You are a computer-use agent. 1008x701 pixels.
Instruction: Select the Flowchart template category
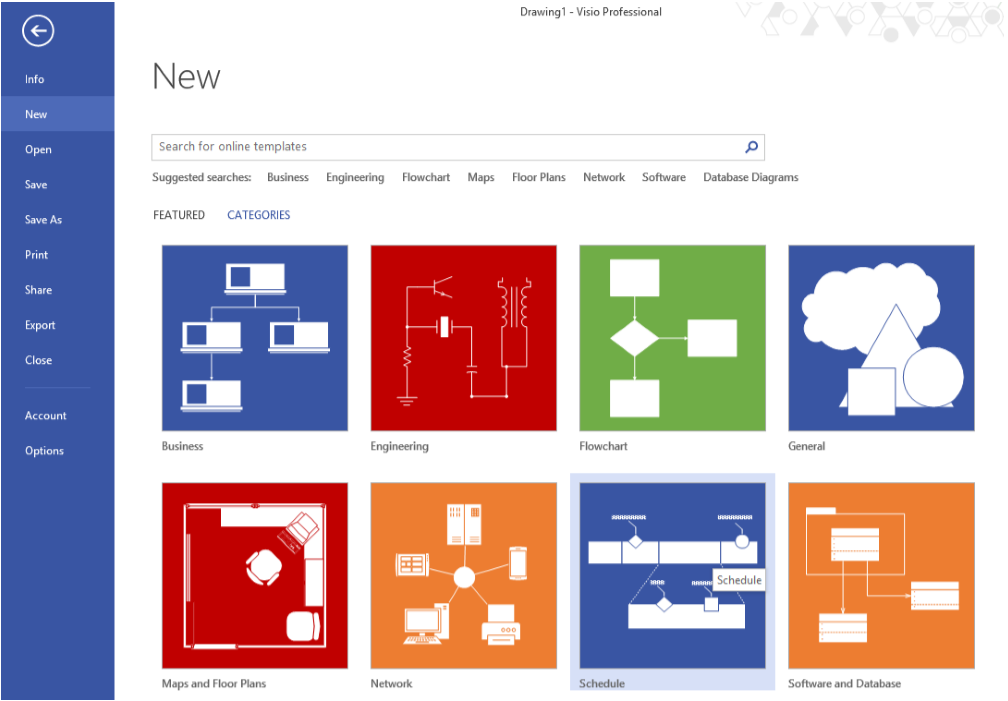click(672, 338)
